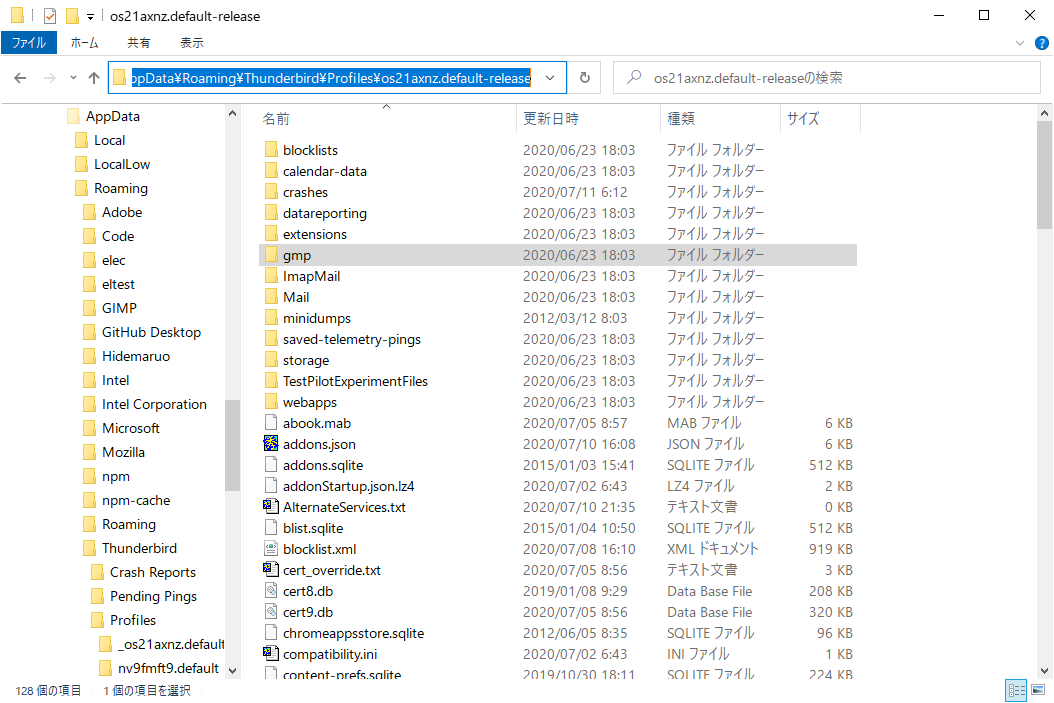This screenshot has height=703, width=1054.
Task: Select Pending Pings in the tree
Action: (153, 596)
